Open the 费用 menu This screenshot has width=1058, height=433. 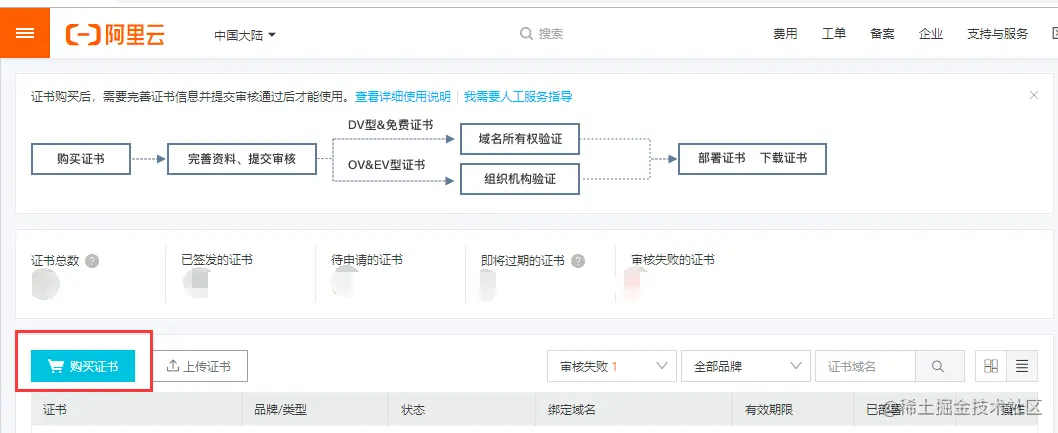[785, 34]
